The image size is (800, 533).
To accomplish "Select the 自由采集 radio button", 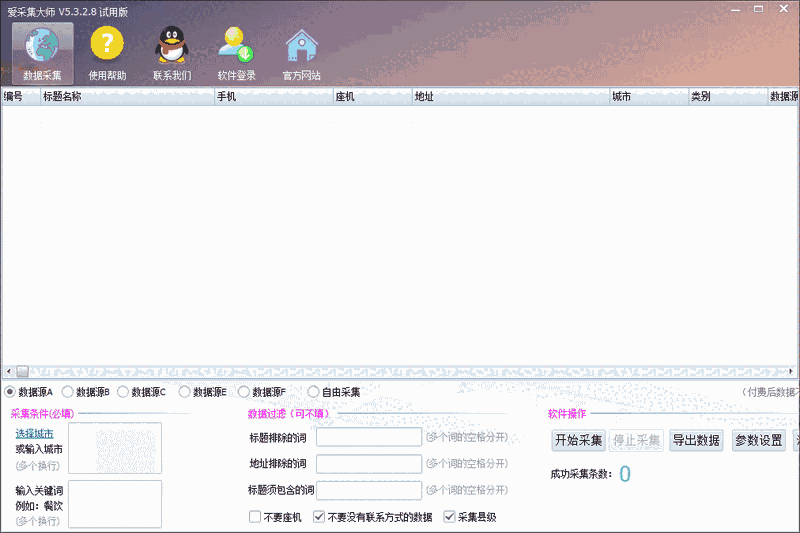I will [x=313, y=392].
